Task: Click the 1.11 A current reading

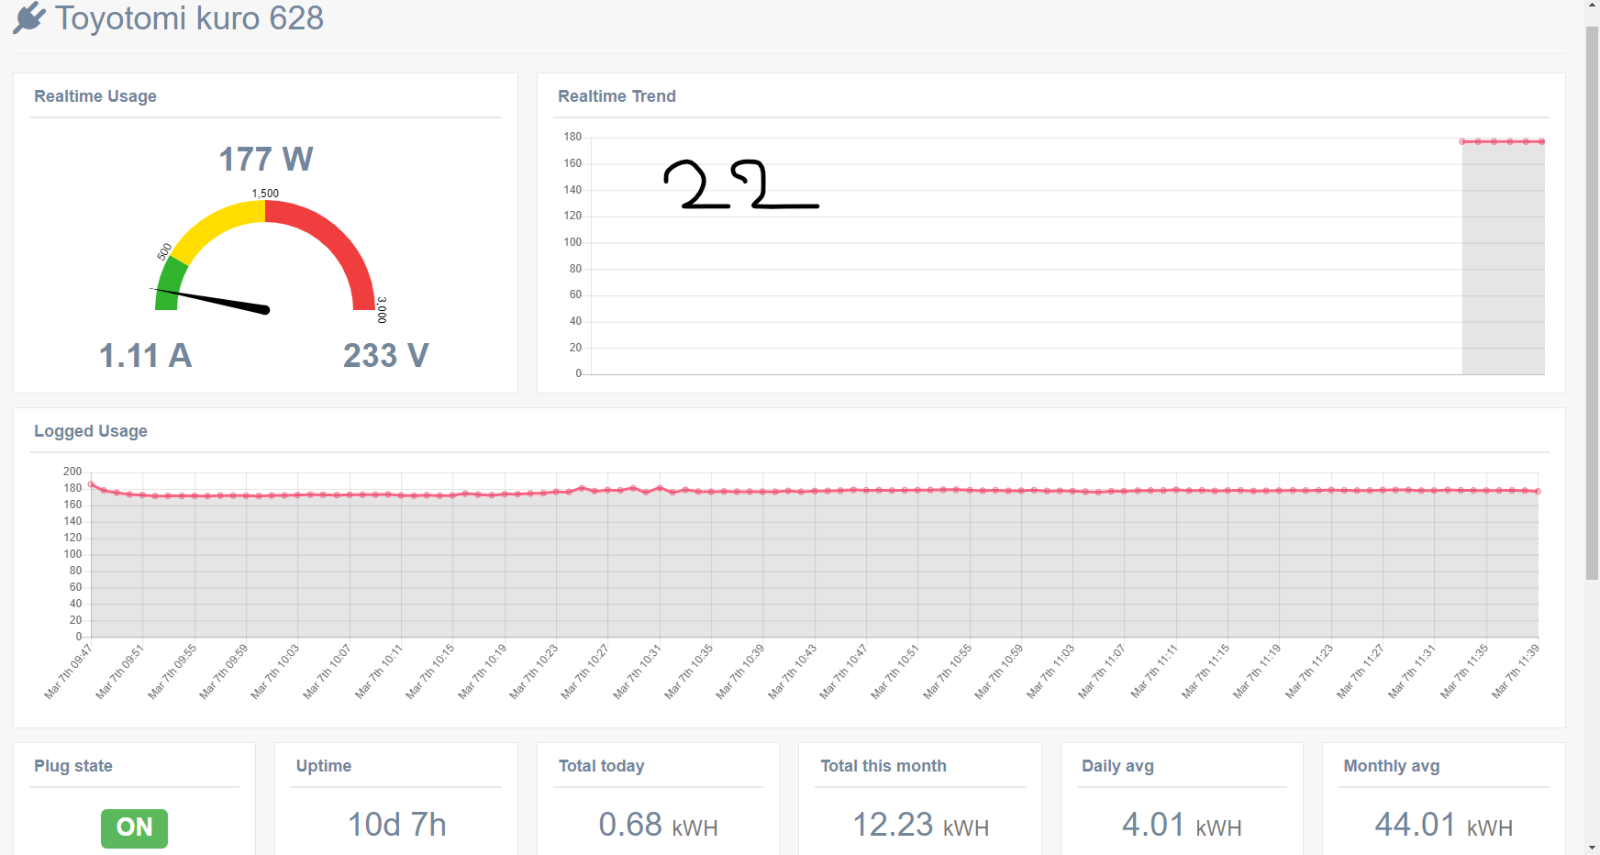Action: [x=145, y=355]
